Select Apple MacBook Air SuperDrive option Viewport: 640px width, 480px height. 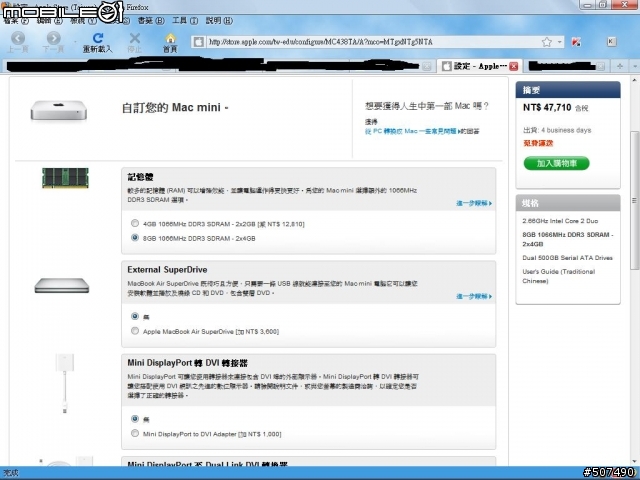pos(135,331)
